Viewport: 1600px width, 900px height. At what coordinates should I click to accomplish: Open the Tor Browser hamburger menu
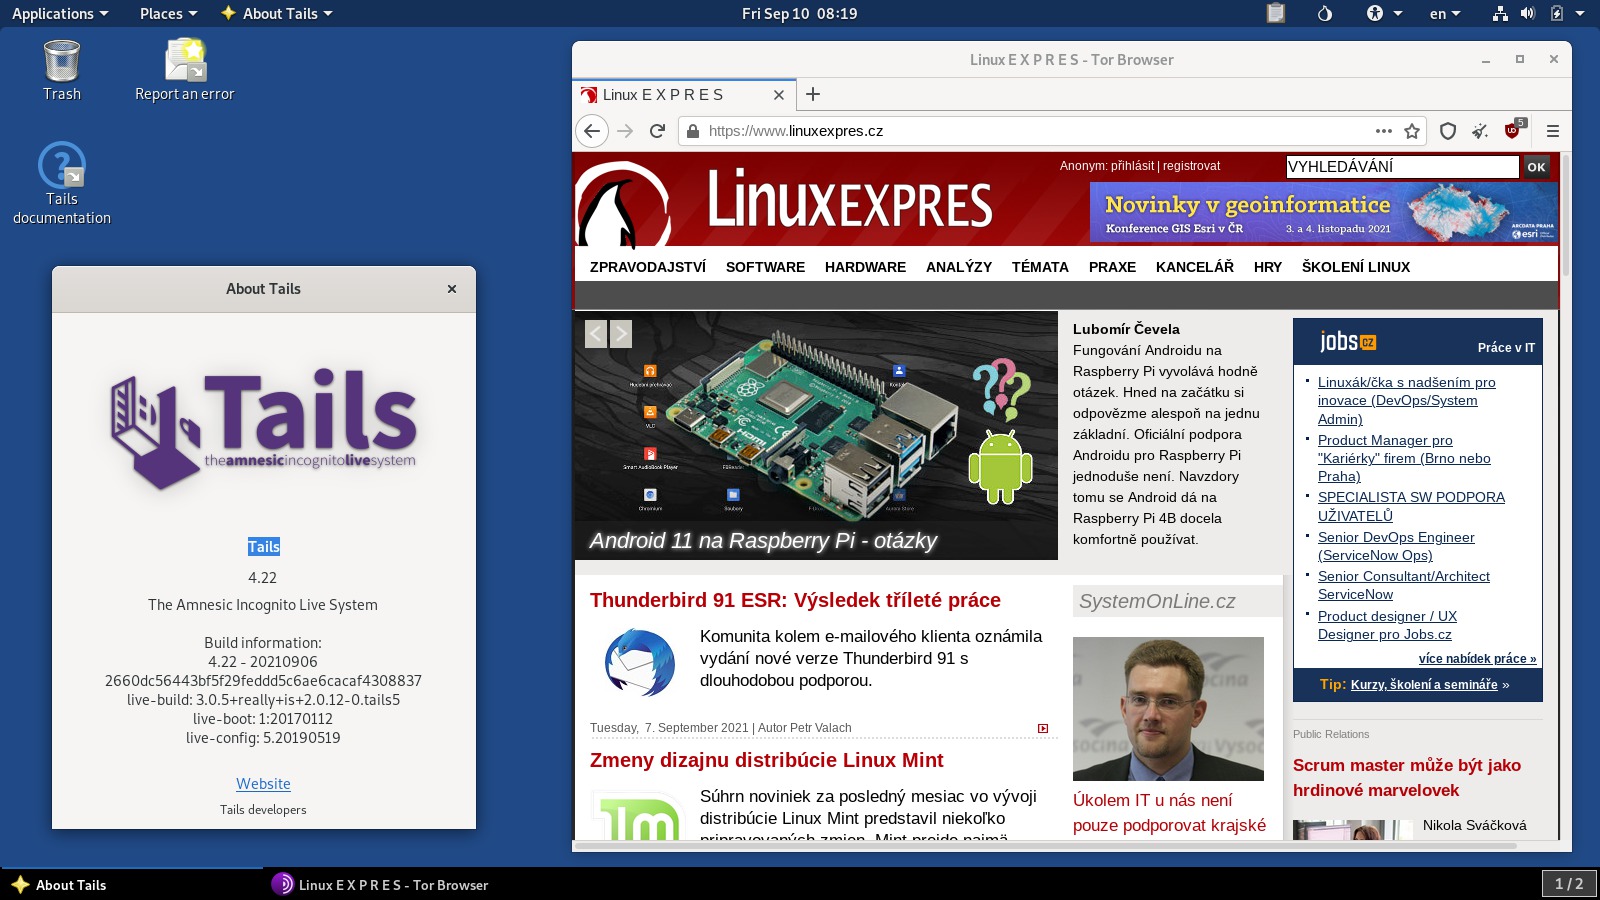[x=1553, y=131]
